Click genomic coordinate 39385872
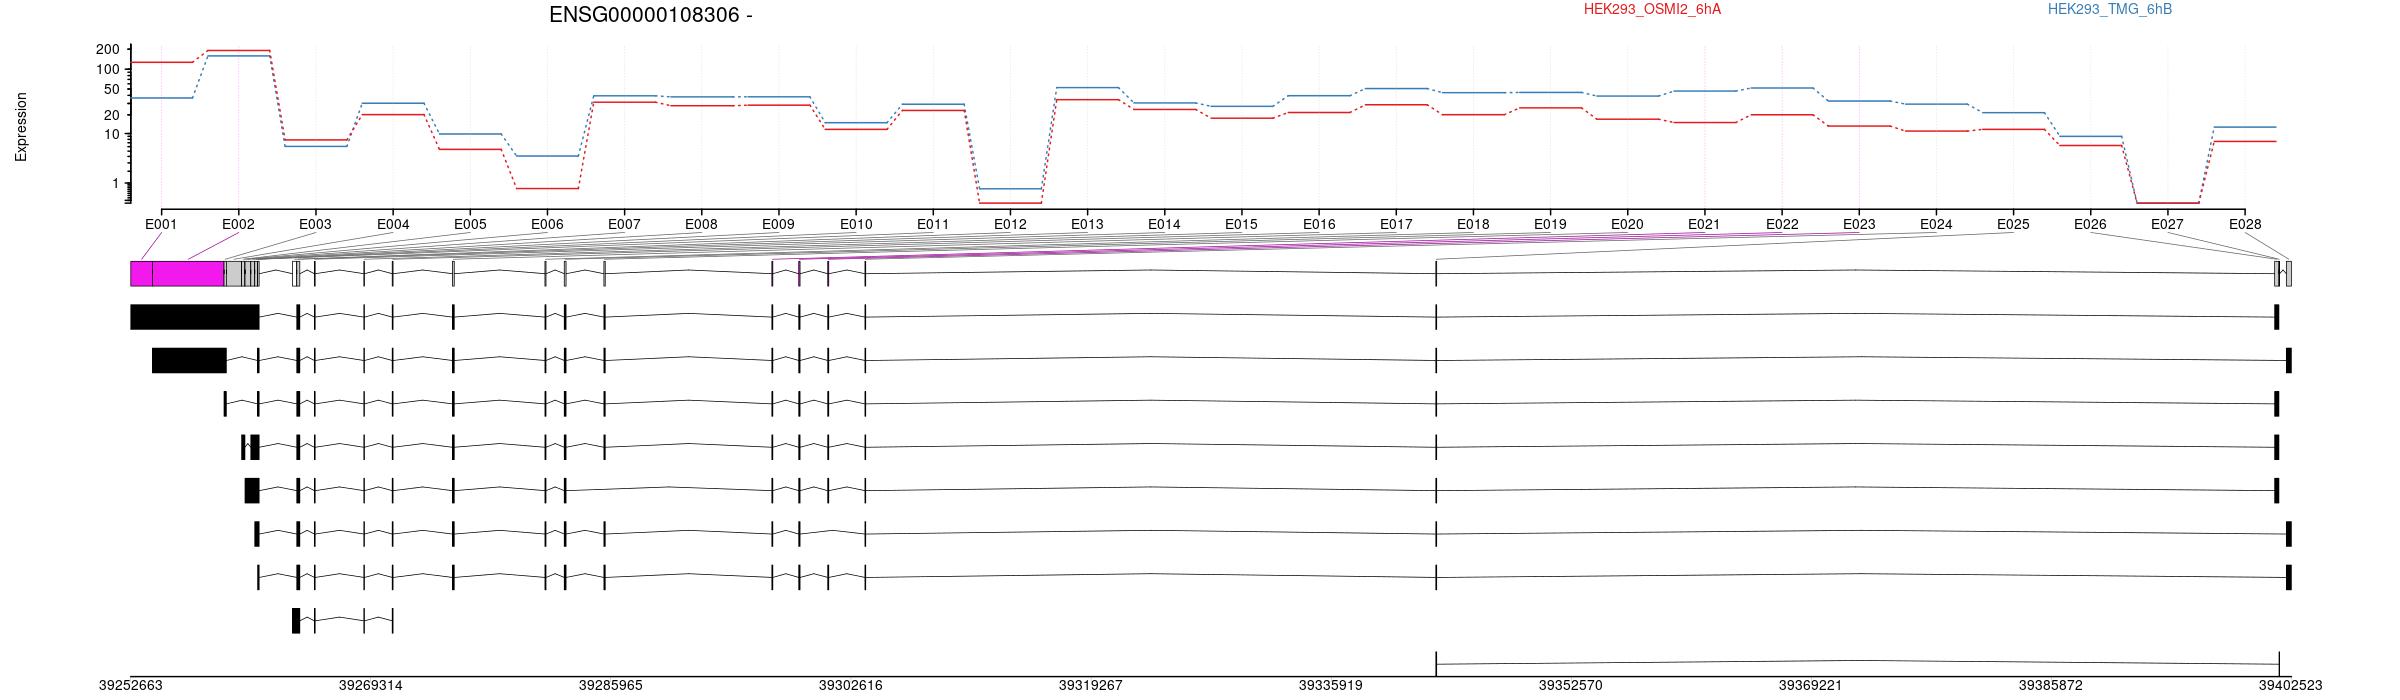This screenshot has width=2400, height=700. tap(2050, 686)
